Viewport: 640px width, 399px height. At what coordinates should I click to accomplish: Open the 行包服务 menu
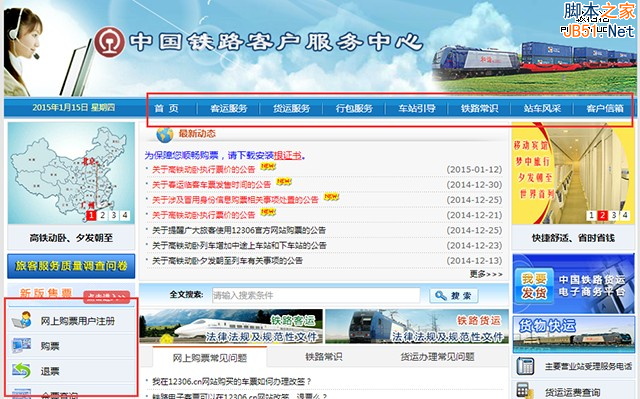[x=354, y=109]
